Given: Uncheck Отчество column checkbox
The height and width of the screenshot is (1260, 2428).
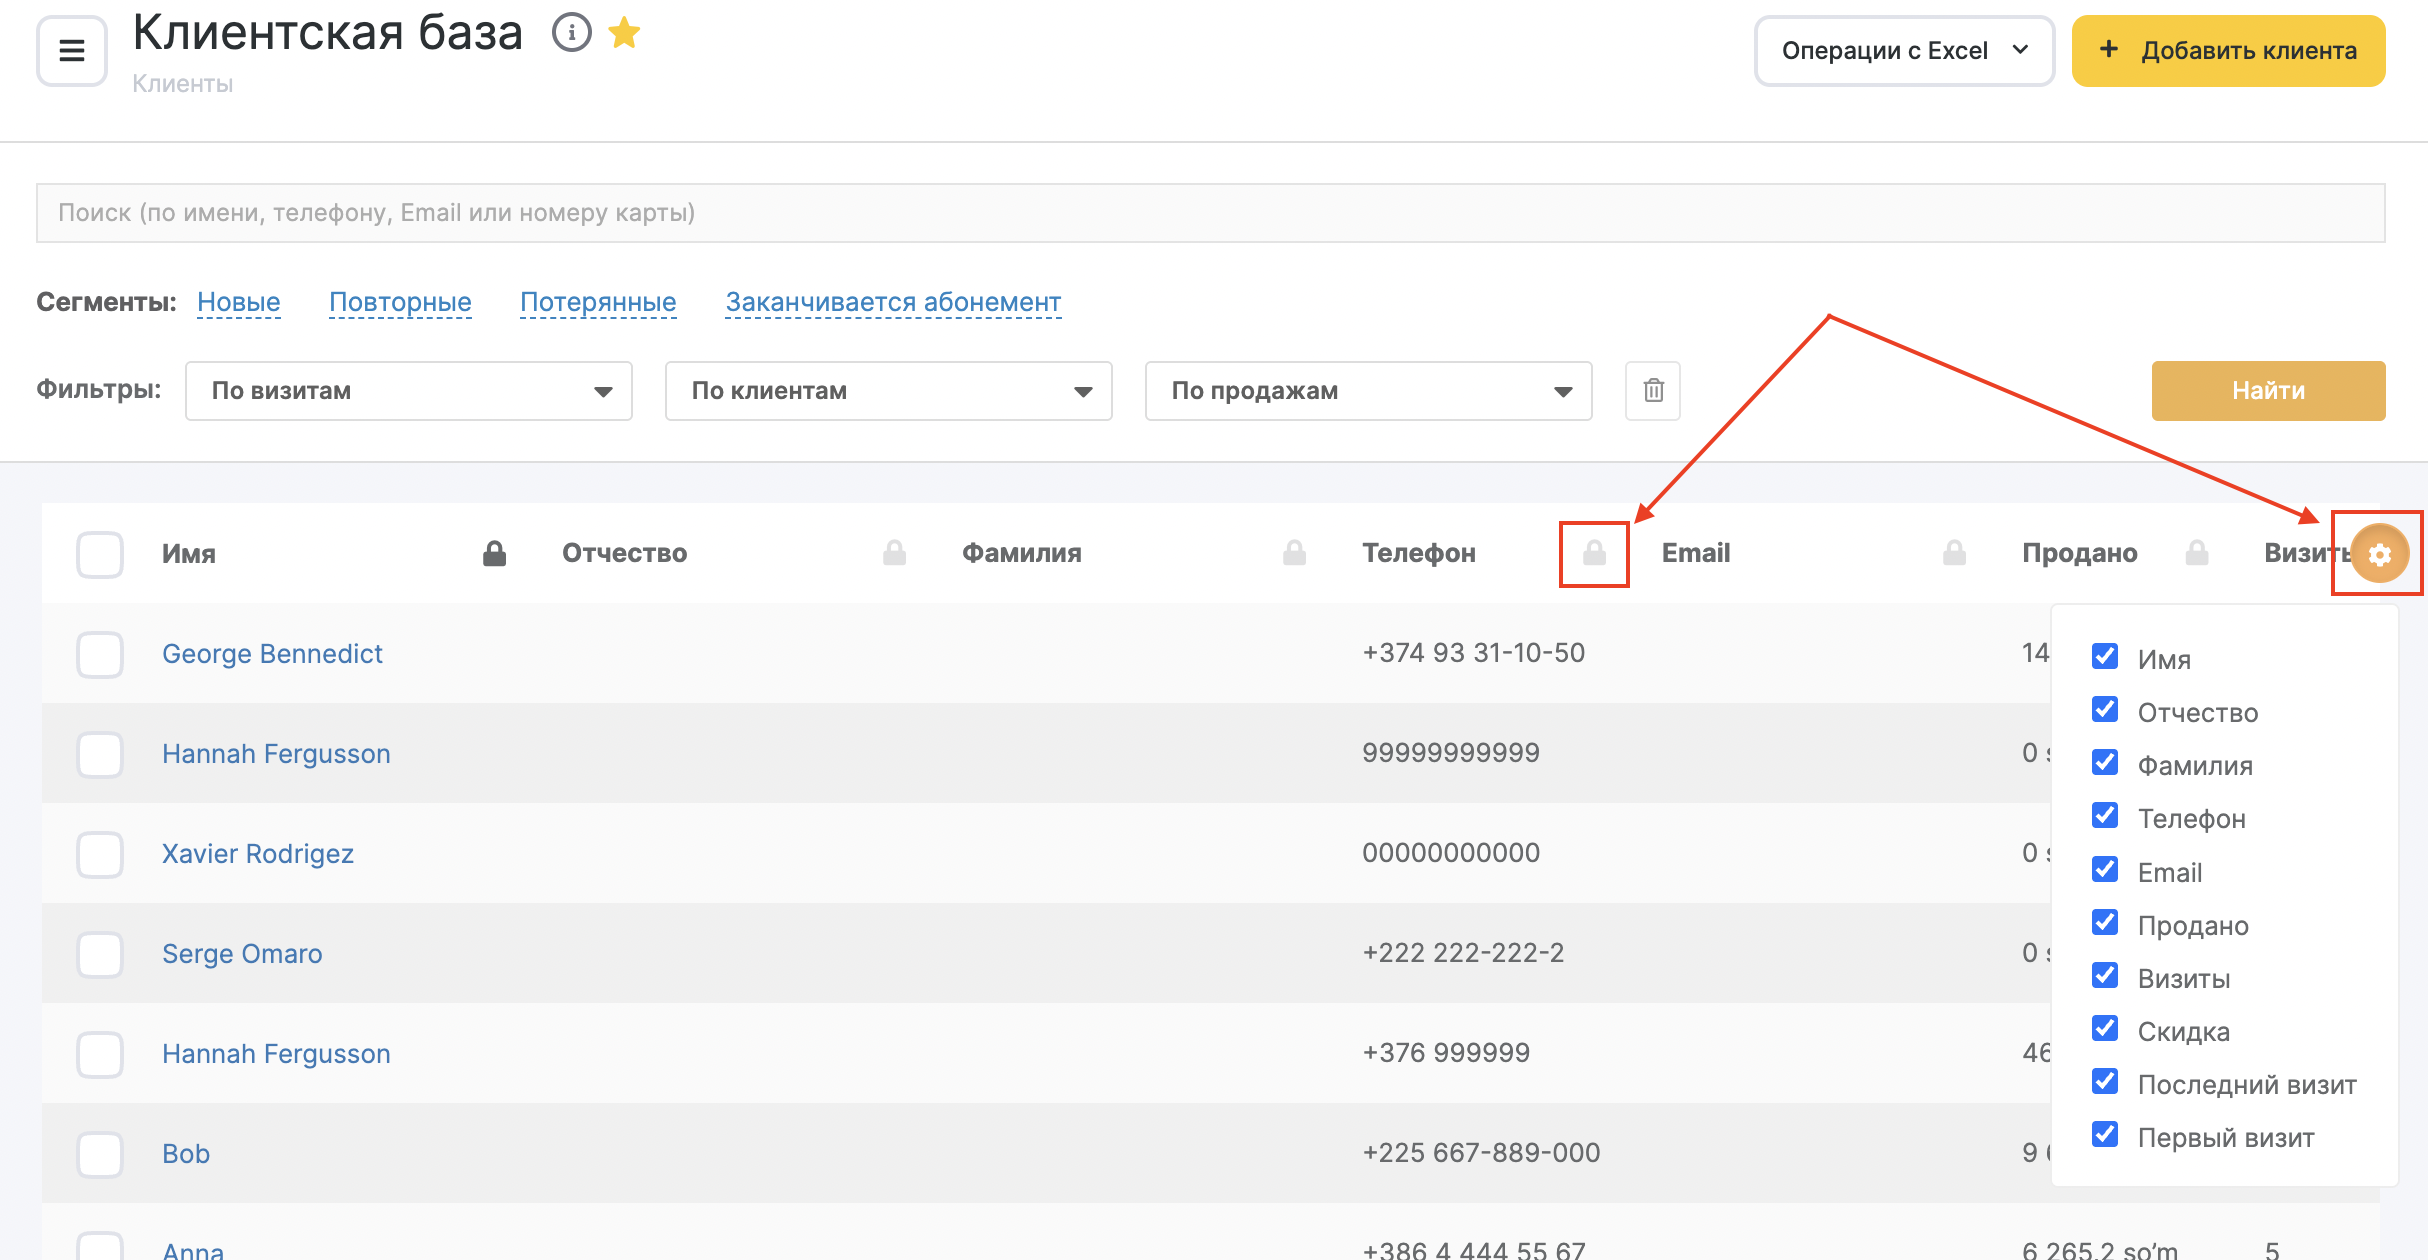Looking at the screenshot, I should [x=2105, y=710].
